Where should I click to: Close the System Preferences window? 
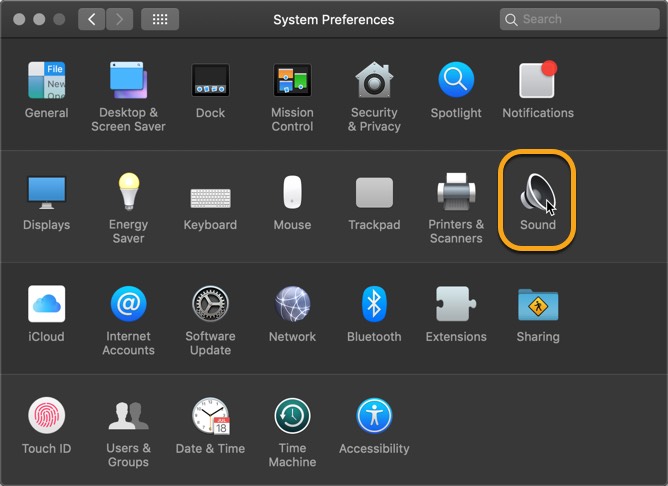pos(19,19)
